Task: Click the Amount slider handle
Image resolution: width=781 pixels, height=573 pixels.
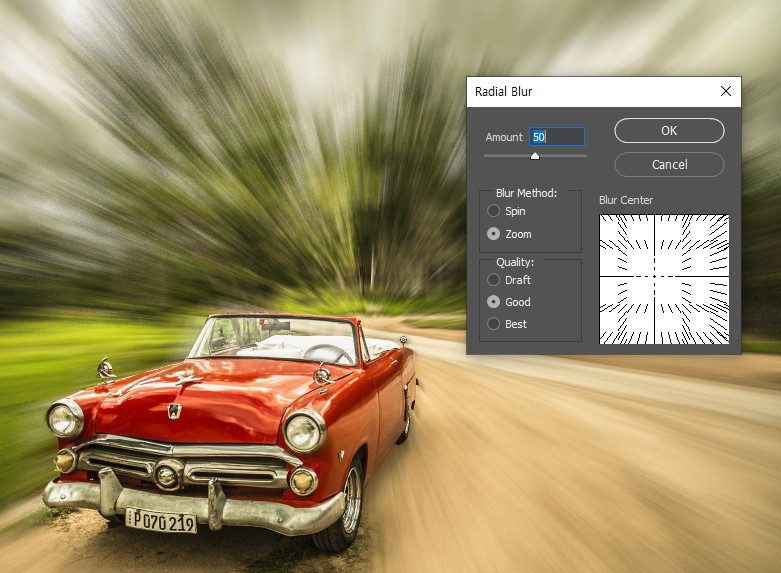Action: pyautogui.click(x=535, y=156)
